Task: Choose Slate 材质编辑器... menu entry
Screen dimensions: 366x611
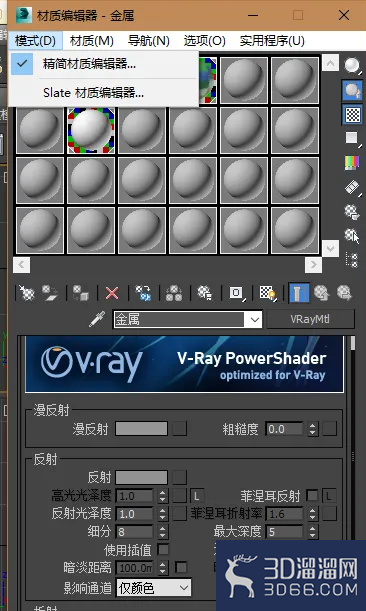Action: tap(104, 93)
